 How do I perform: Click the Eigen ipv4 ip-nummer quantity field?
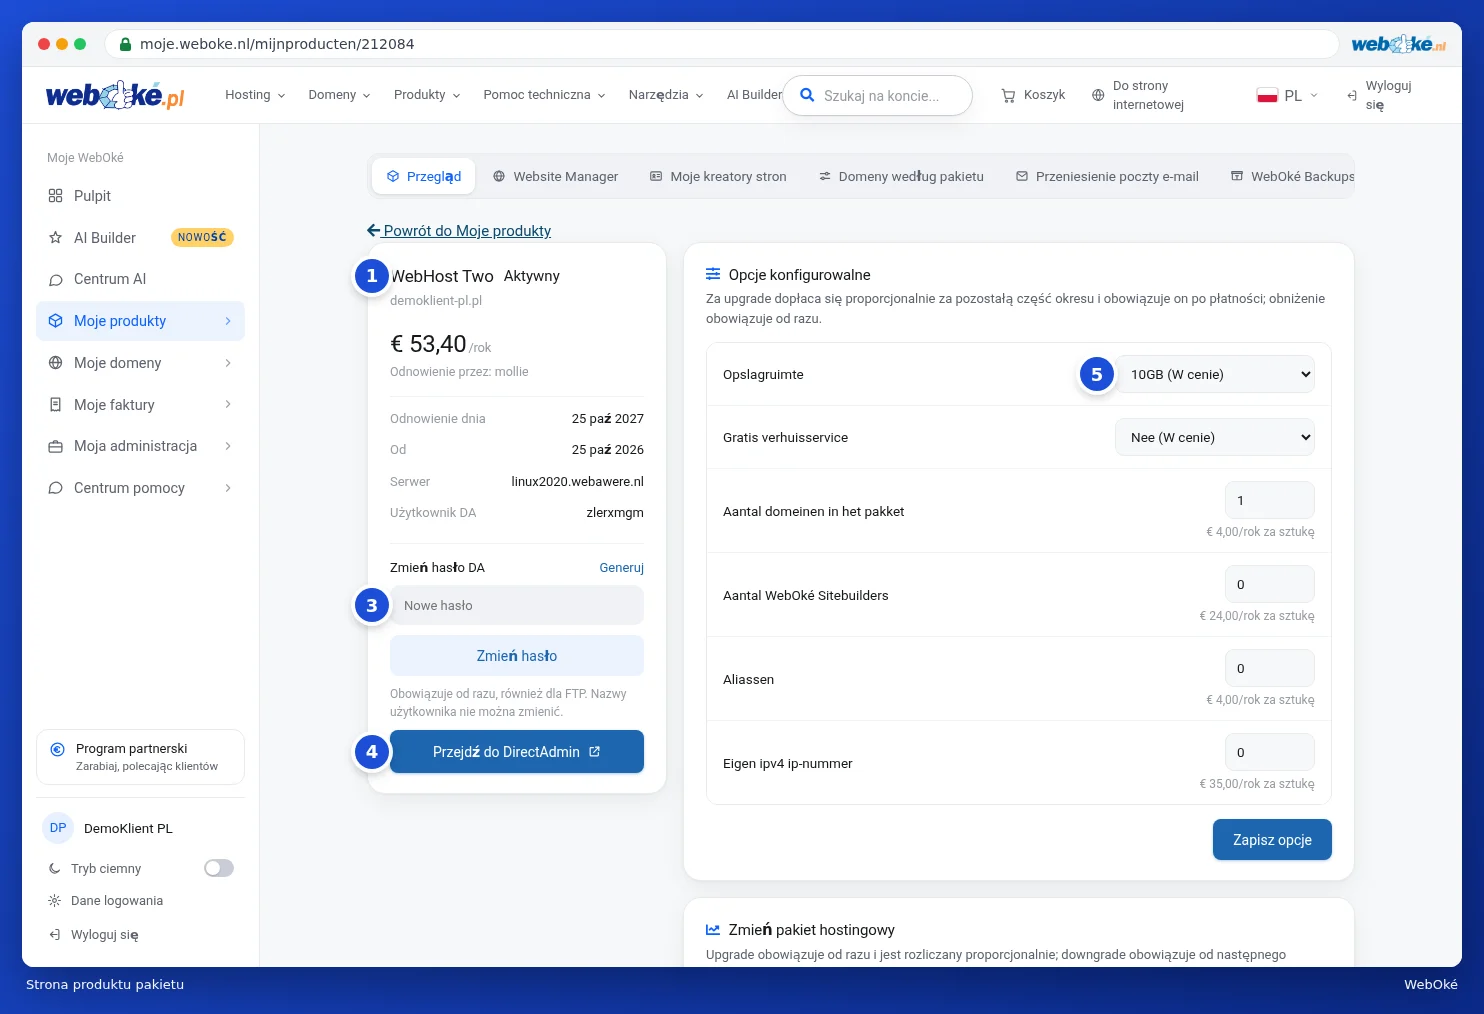(1270, 752)
